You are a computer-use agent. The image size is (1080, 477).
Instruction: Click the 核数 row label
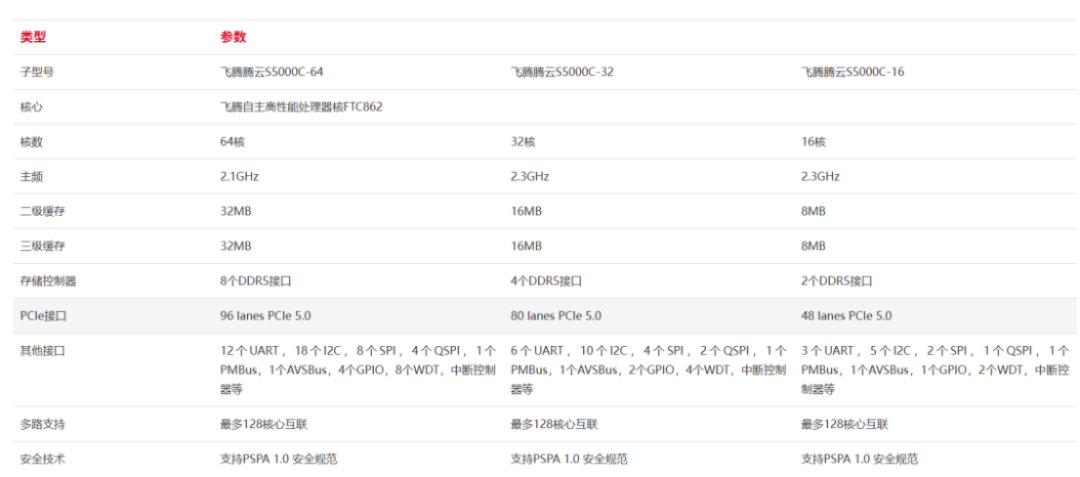click(32, 142)
